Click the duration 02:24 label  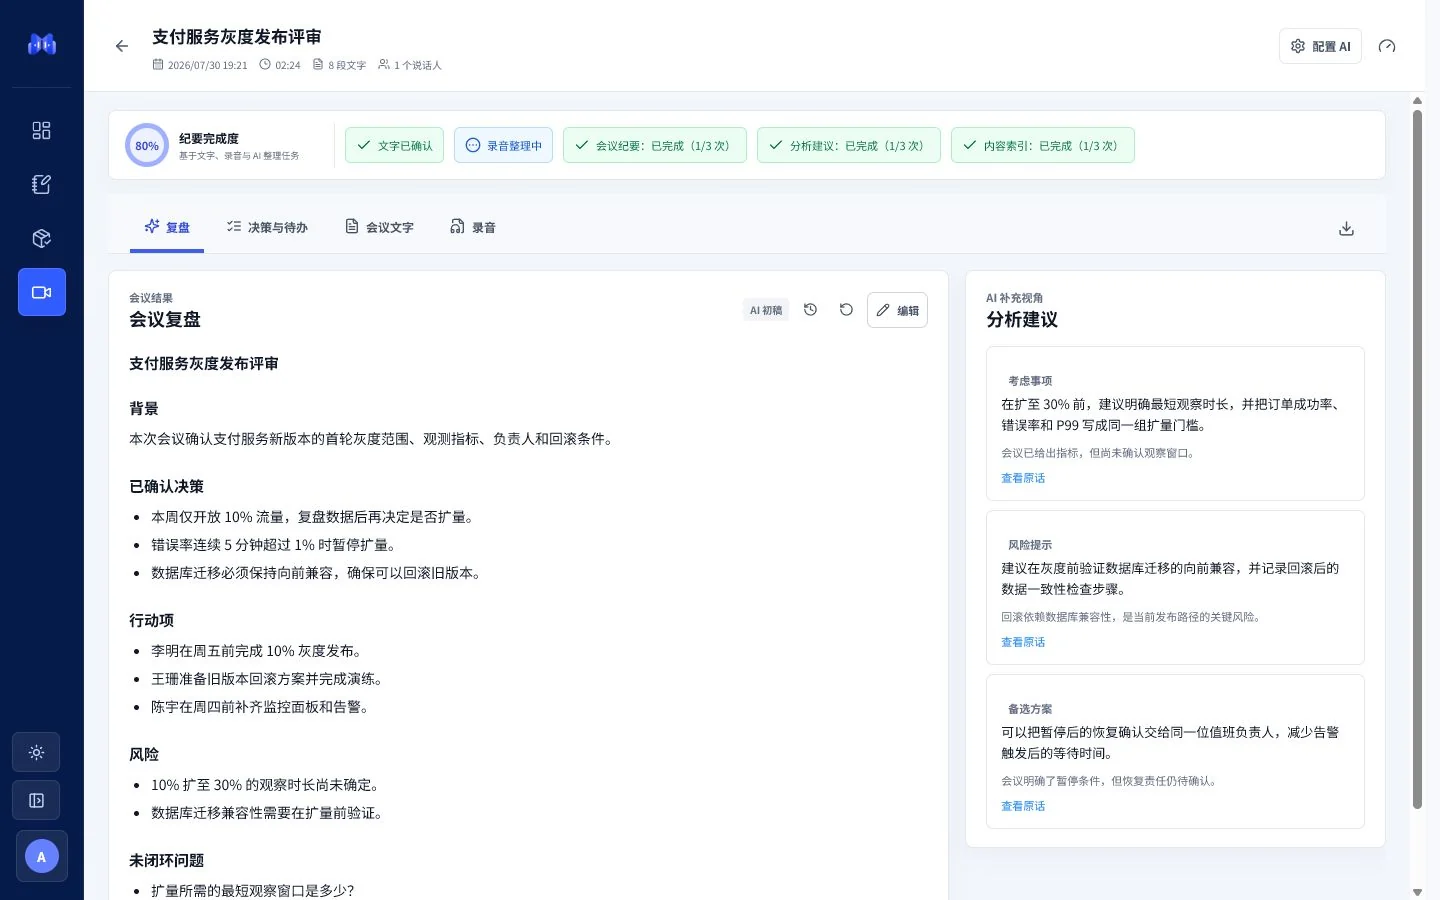point(280,65)
